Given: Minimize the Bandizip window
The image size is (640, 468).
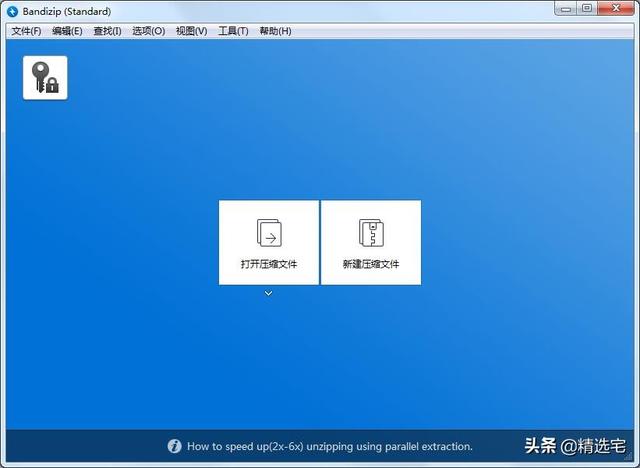Looking at the screenshot, I should pyautogui.click(x=566, y=9).
